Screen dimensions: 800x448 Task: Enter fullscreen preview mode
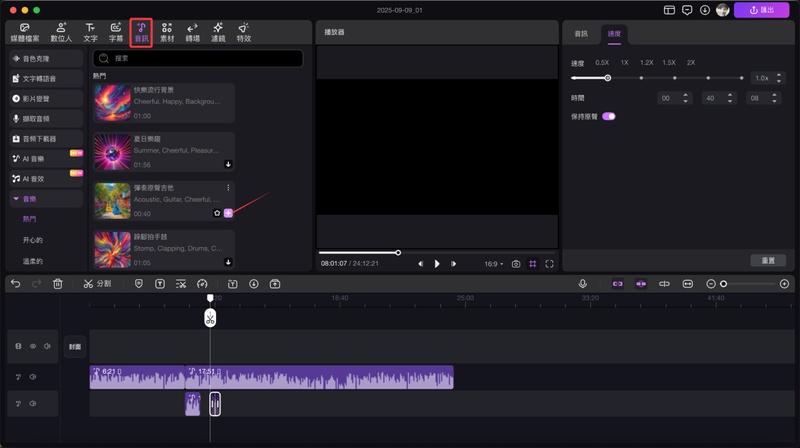[549, 264]
